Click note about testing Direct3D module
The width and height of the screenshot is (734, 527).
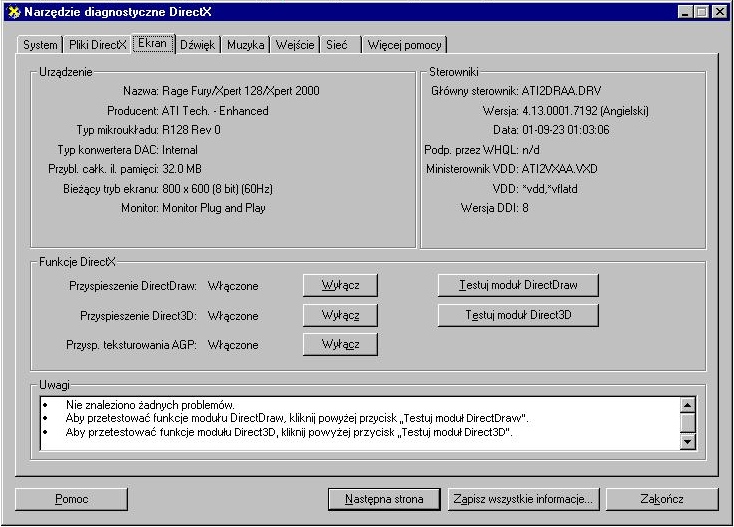coord(289,432)
